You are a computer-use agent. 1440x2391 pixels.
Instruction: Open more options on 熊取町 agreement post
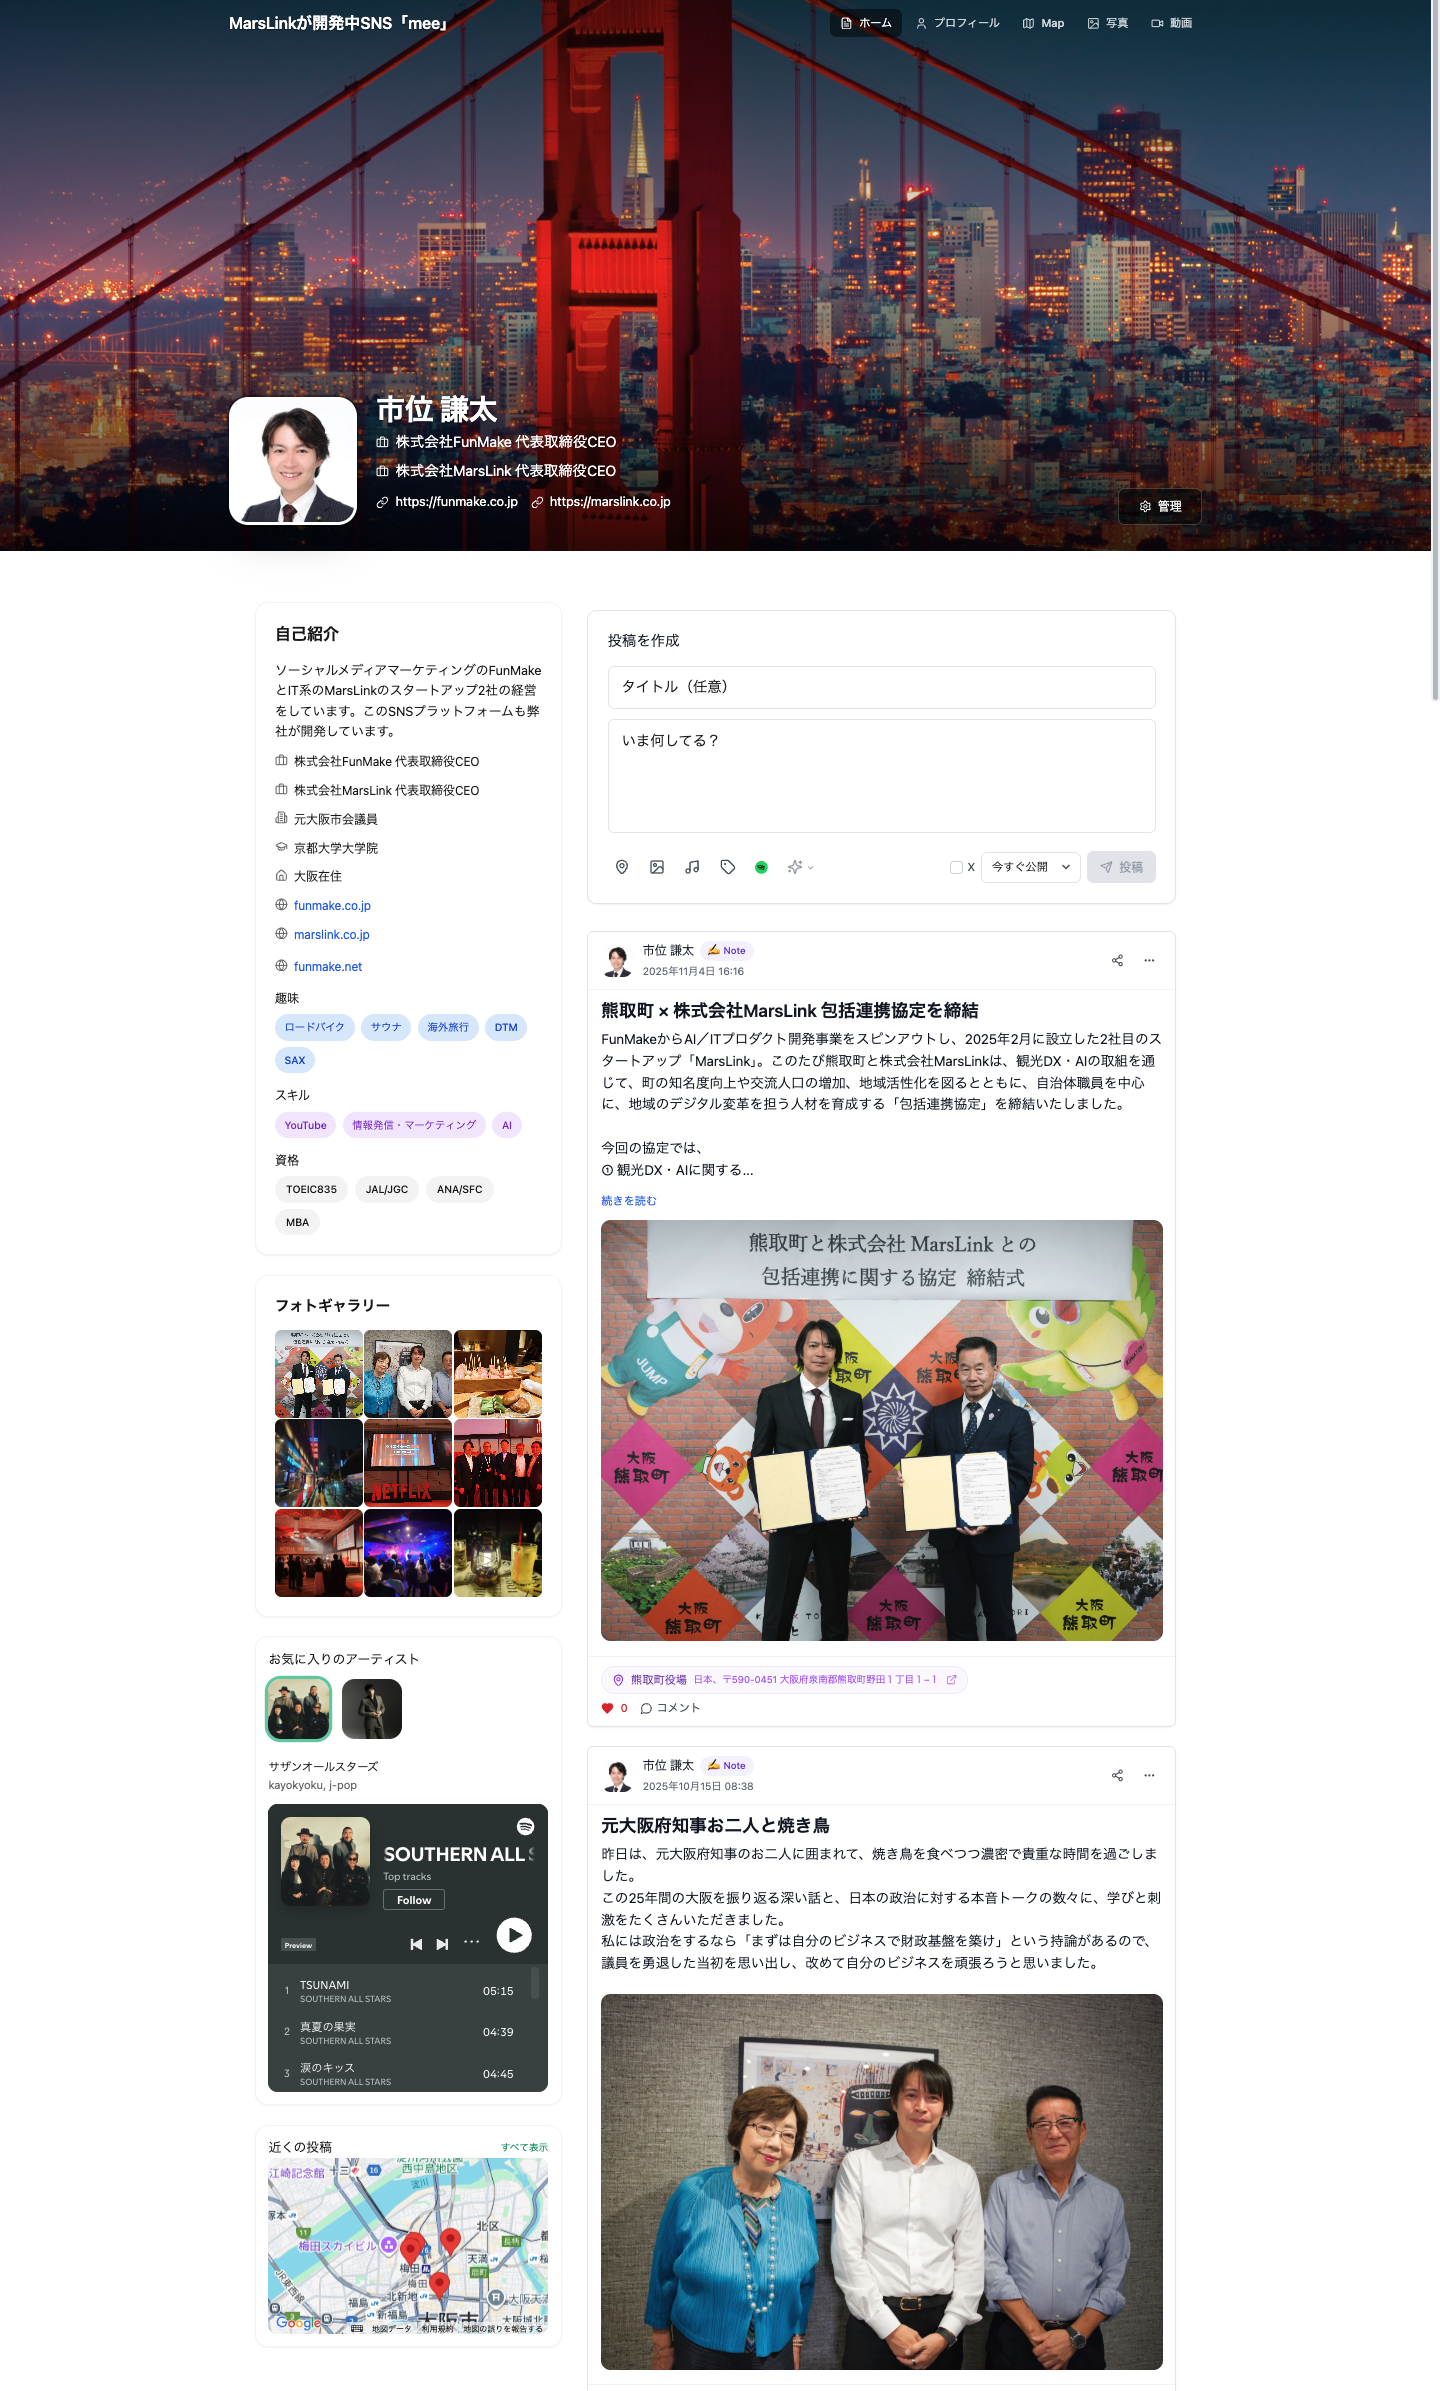tap(1149, 961)
